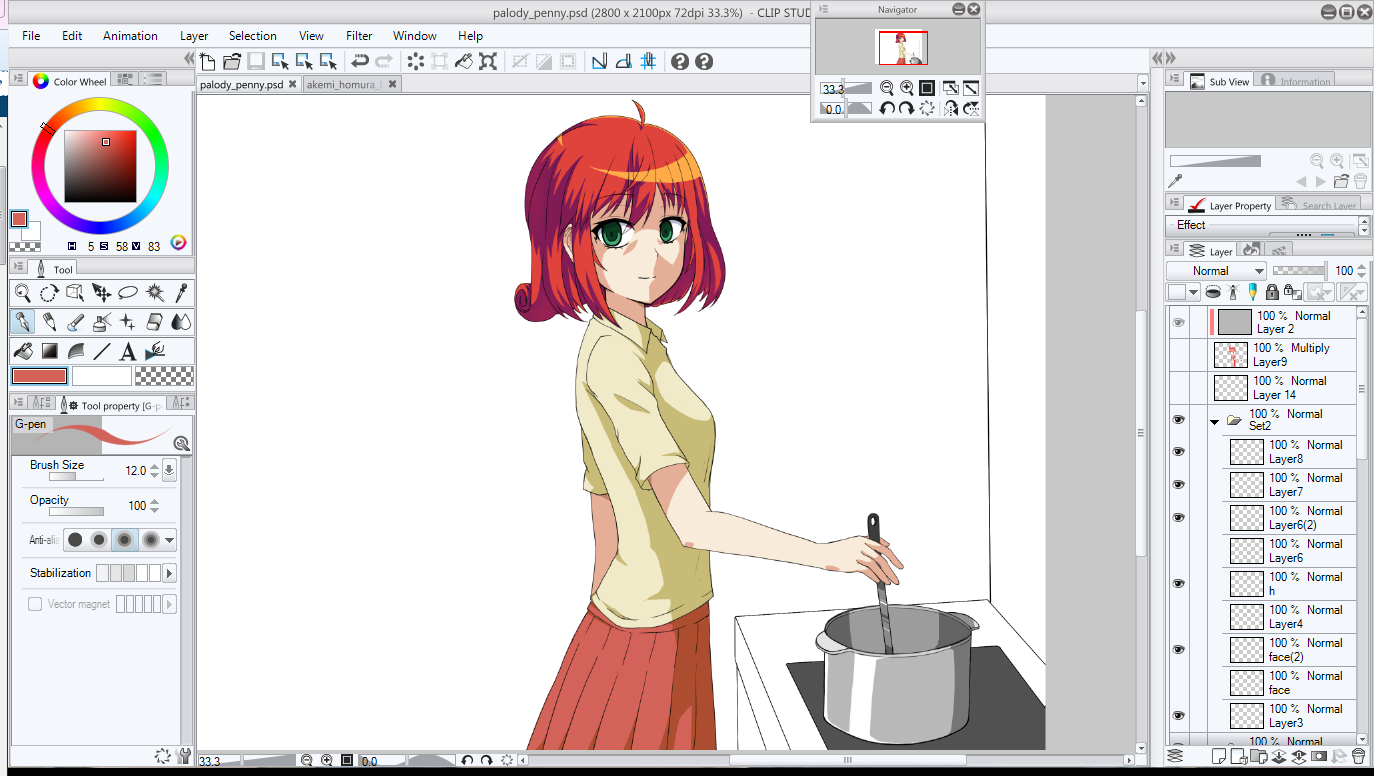Select the Auto select magic wand tool
The height and width of the screenshot is (776, 1374).
point(155,293)
